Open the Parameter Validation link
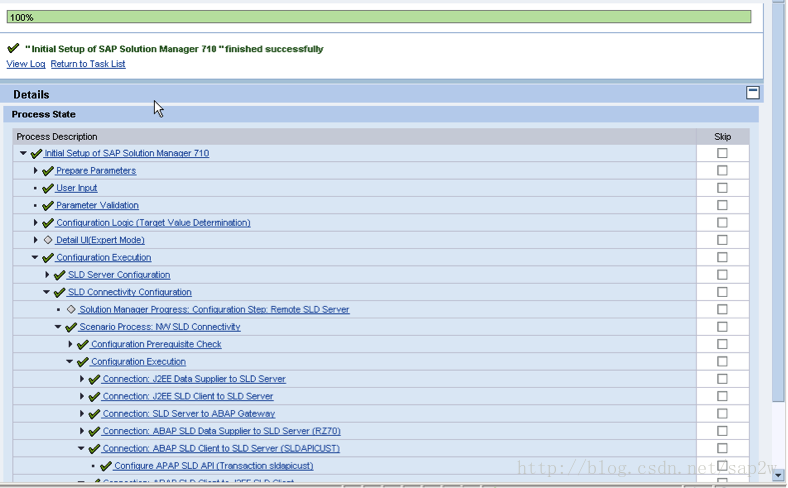The image size is (788, 488). pyautogui.click(x=97, y=205)
